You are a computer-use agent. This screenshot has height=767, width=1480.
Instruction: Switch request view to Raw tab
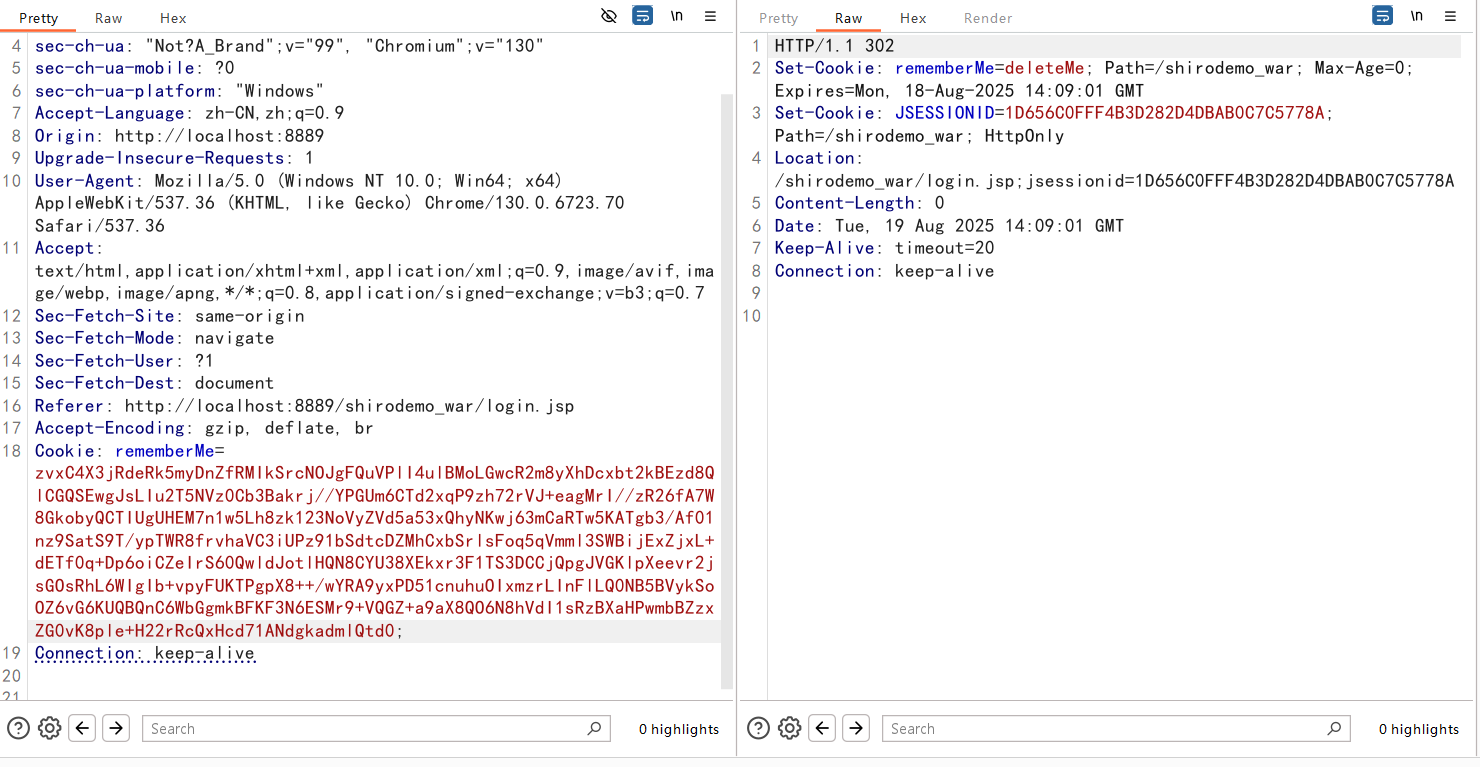(x=109, y=18)
